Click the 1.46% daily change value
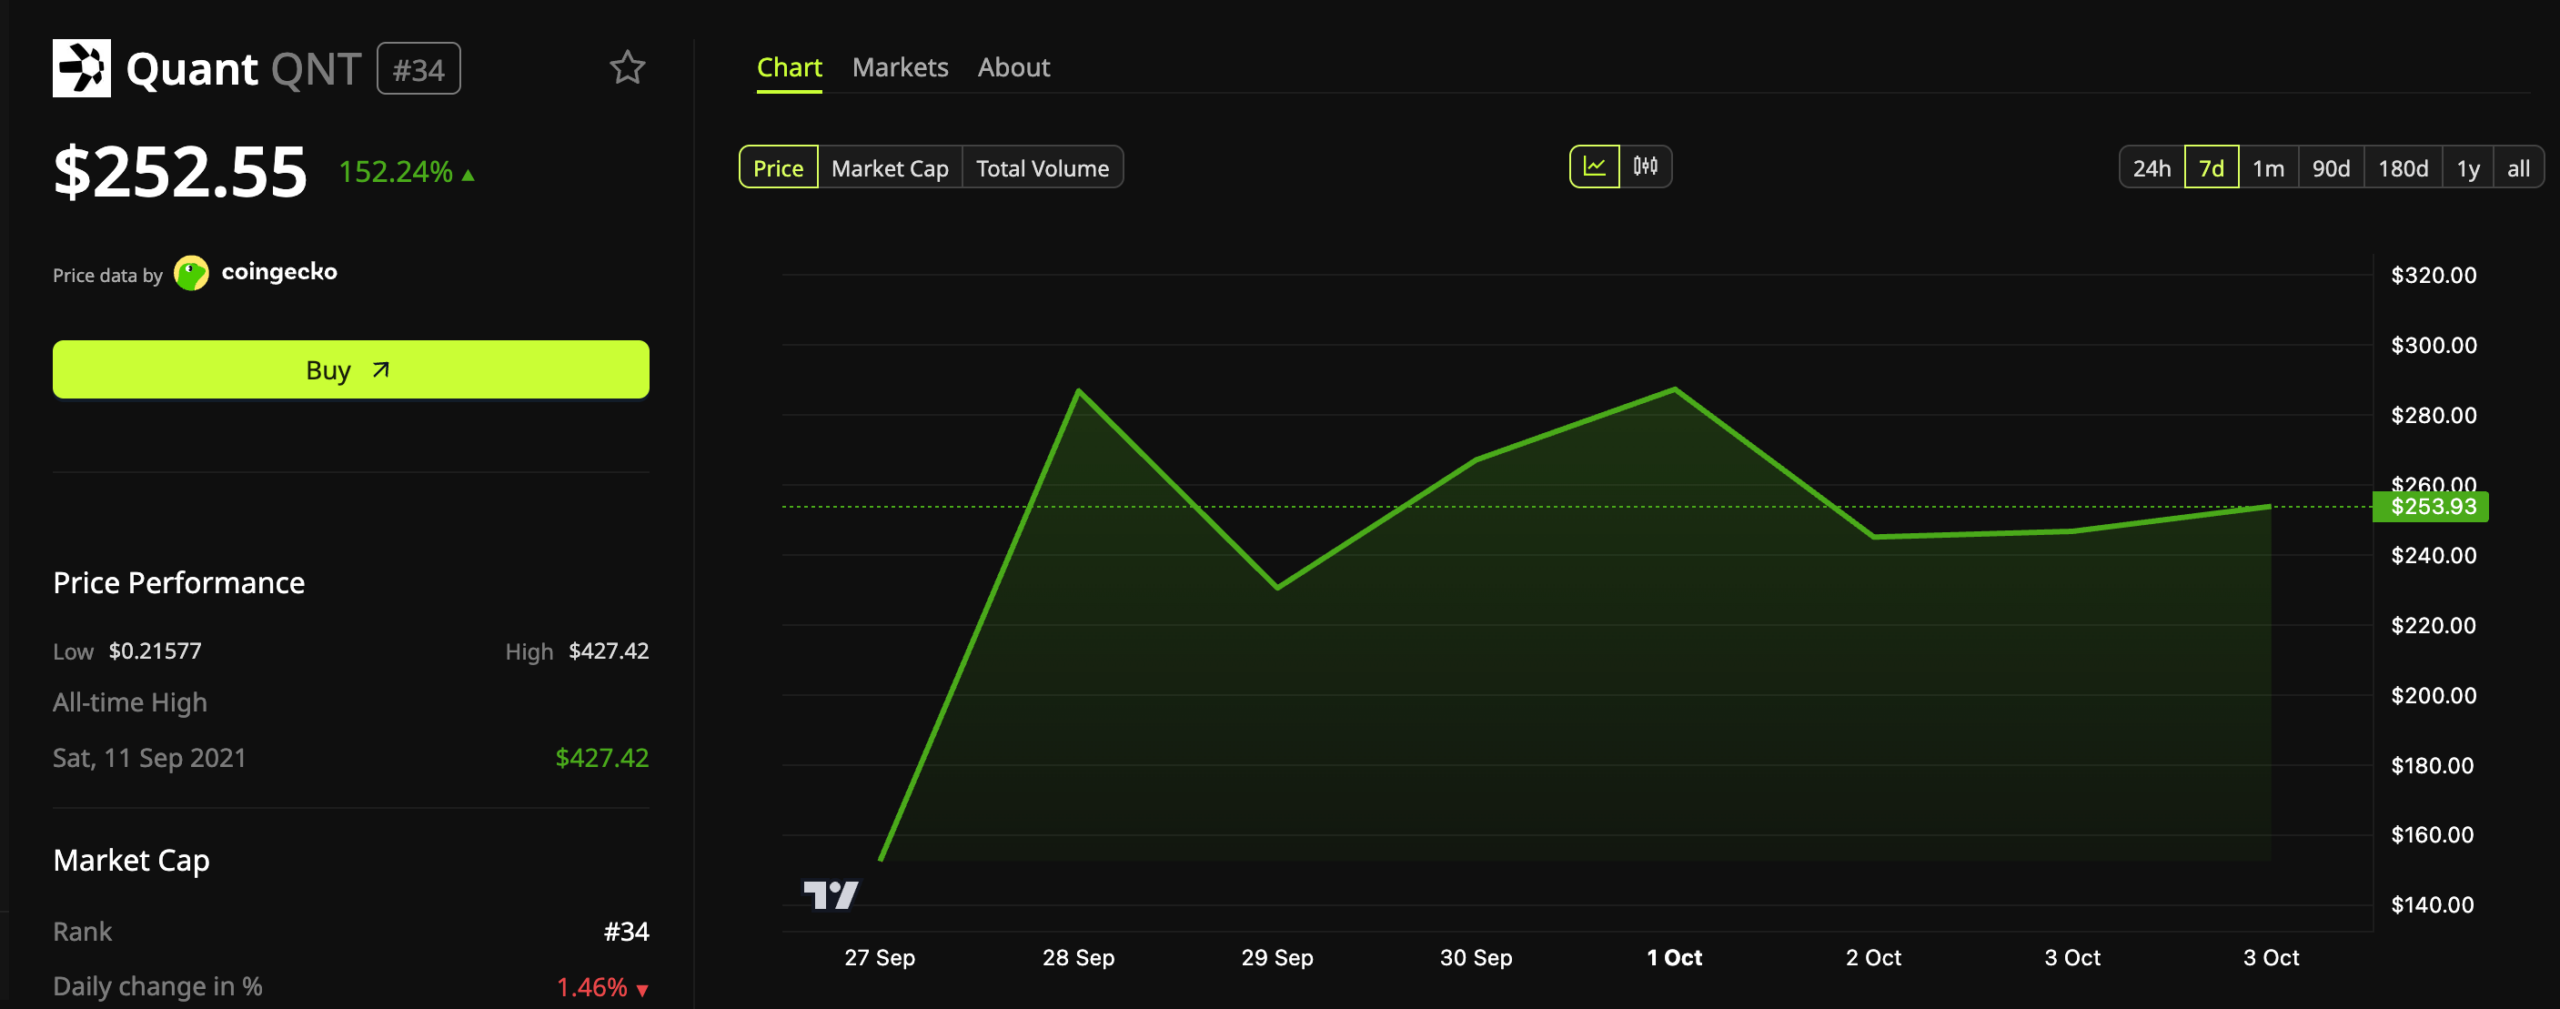 (592, 987)
